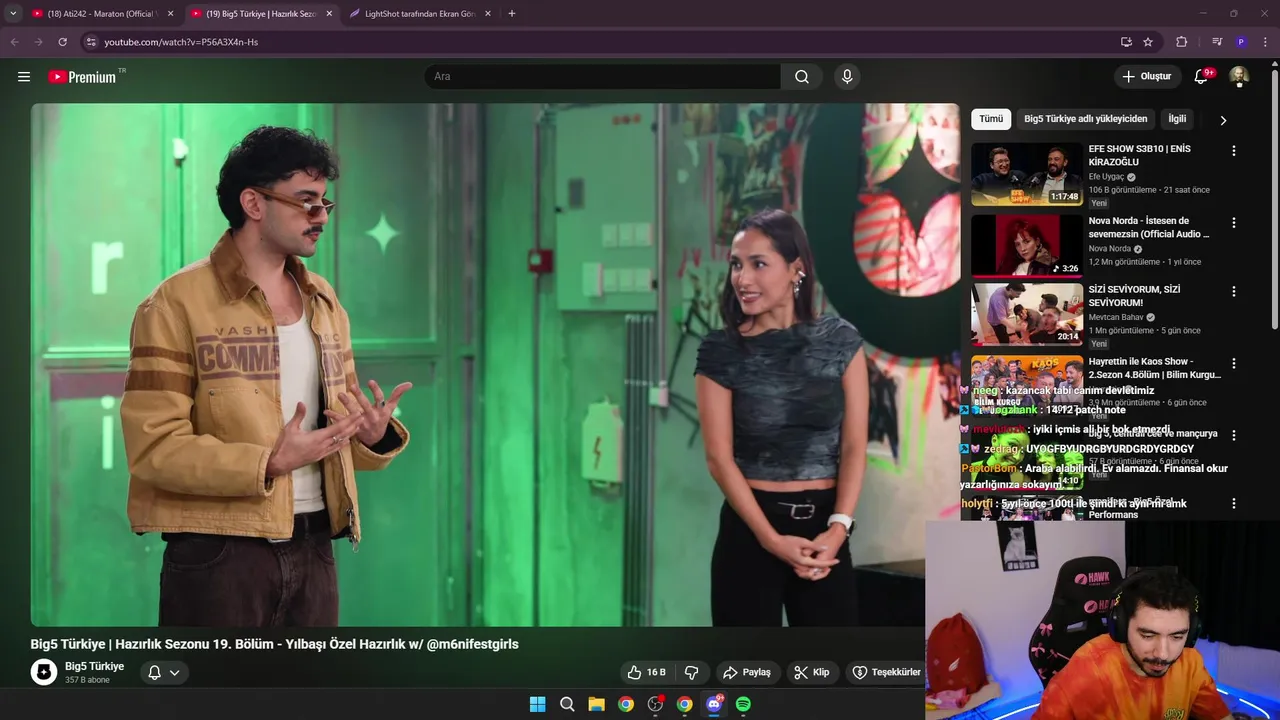Viewport: 1280px width, 720px height.
Task: Open Spotify from the taskbar
Action: pos(743,704)
